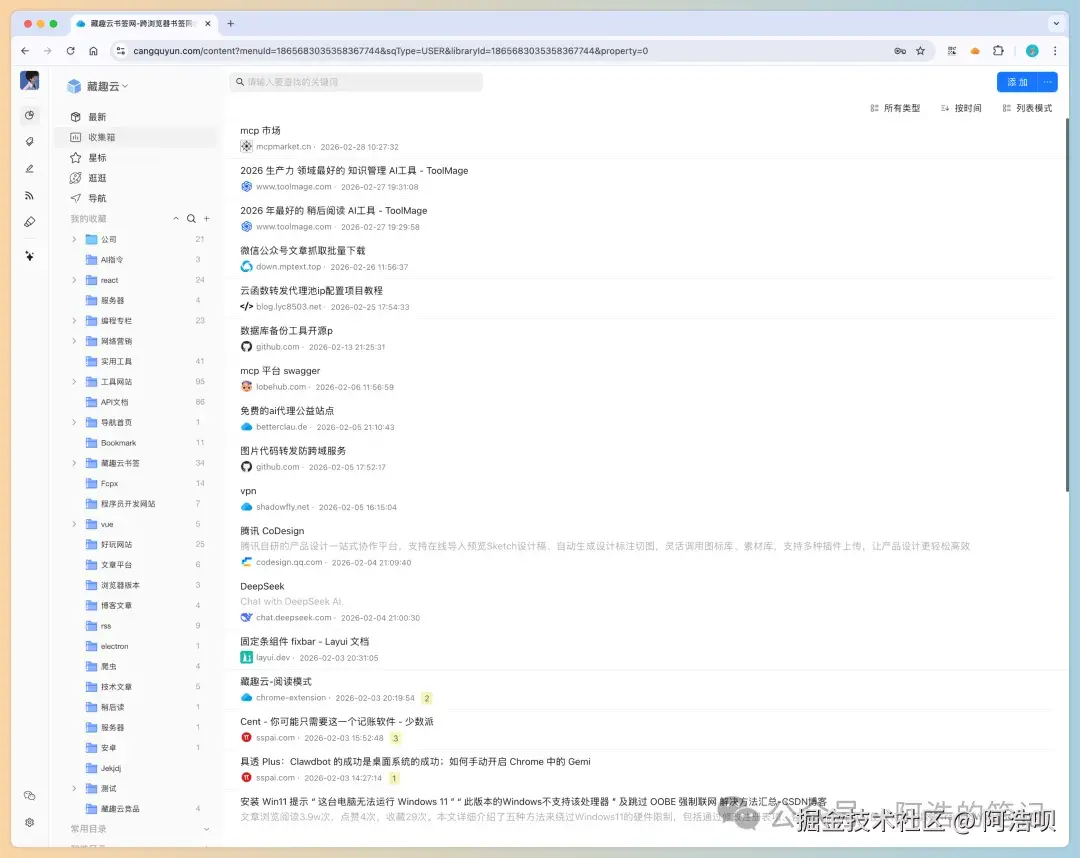Viewport: 1080px width, 858px height.
Task: Click the password key icon in address bar
Action: [x=900, y=50]
